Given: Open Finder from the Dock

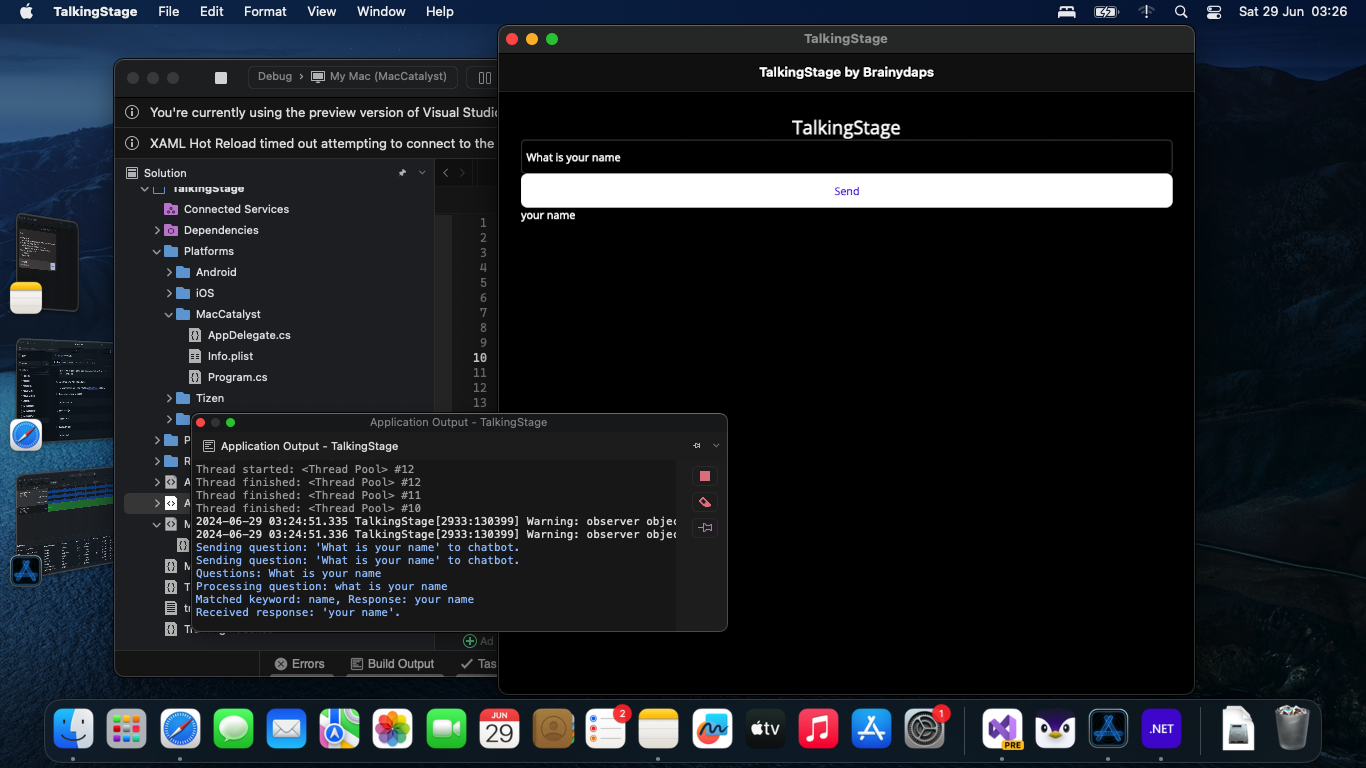Looking at the screenshot, I should 73,729.
